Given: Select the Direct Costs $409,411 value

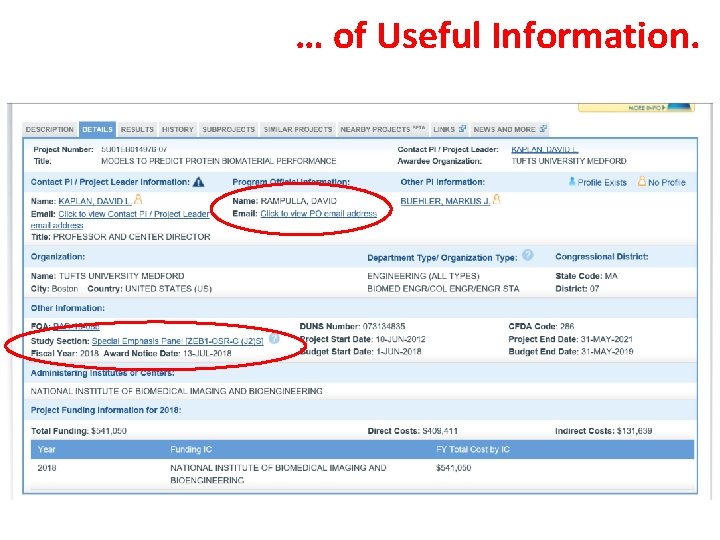Looking at the screenshot, I should tap(440, 431).
